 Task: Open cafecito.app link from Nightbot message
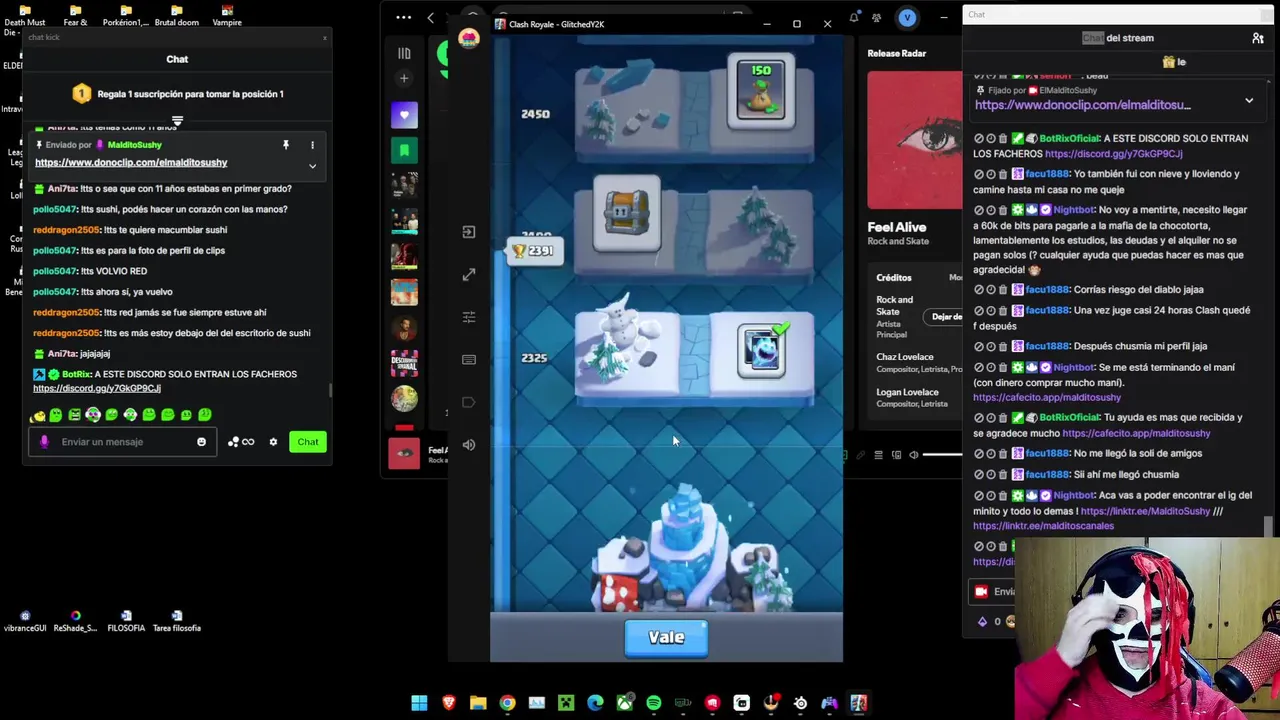[1047, 397]
